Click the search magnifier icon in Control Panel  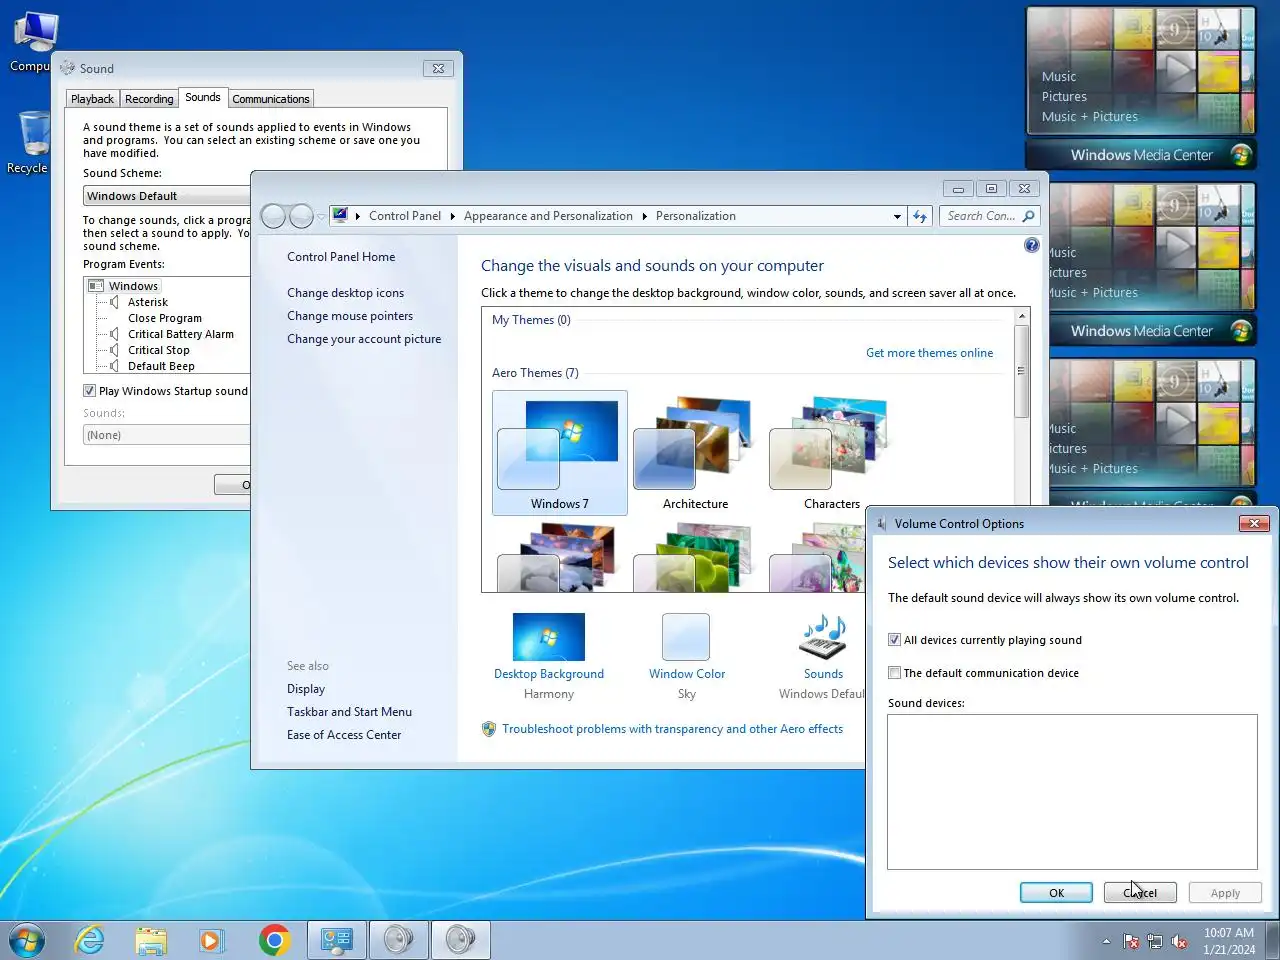[1028, 216]
